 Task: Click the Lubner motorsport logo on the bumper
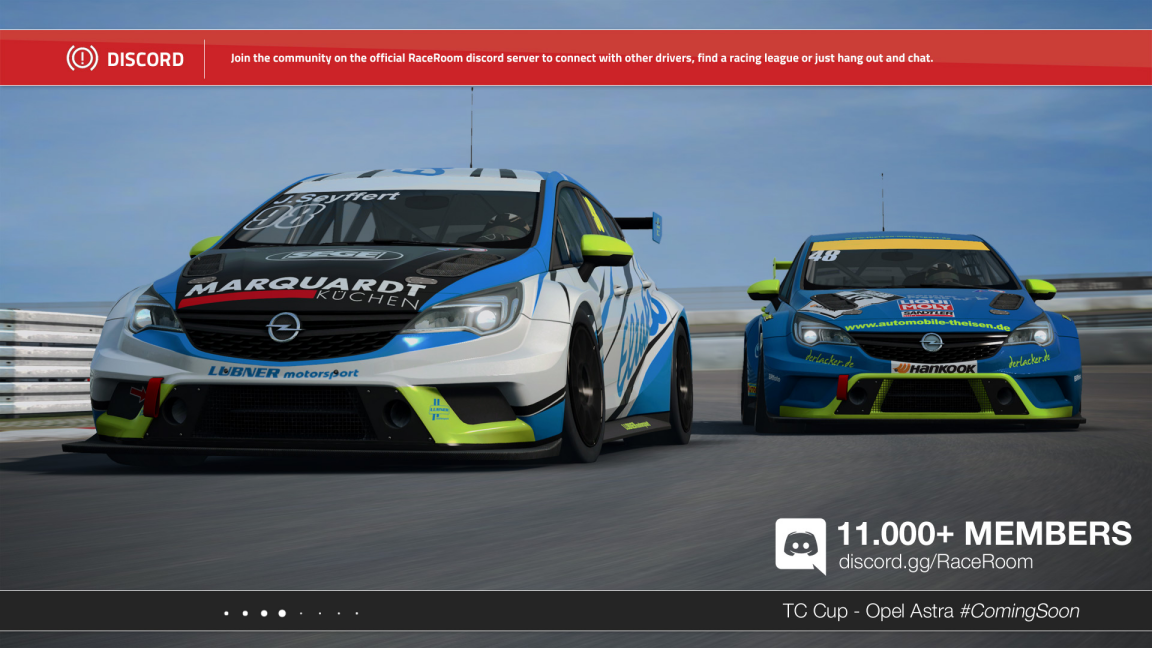[283, 372]
